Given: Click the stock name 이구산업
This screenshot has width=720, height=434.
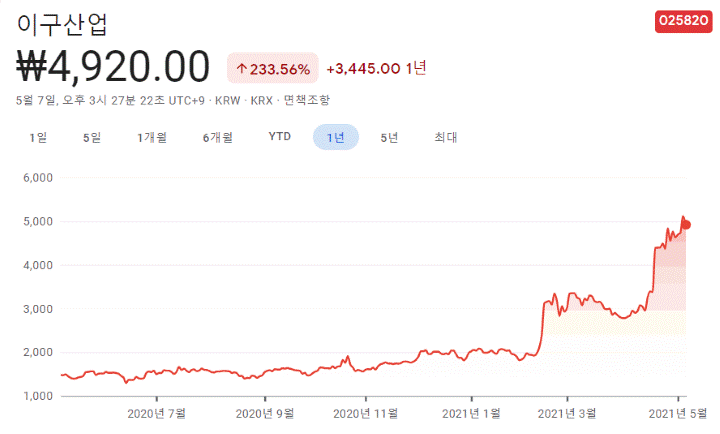Looking at the screenshot, I should pos(62,24).
